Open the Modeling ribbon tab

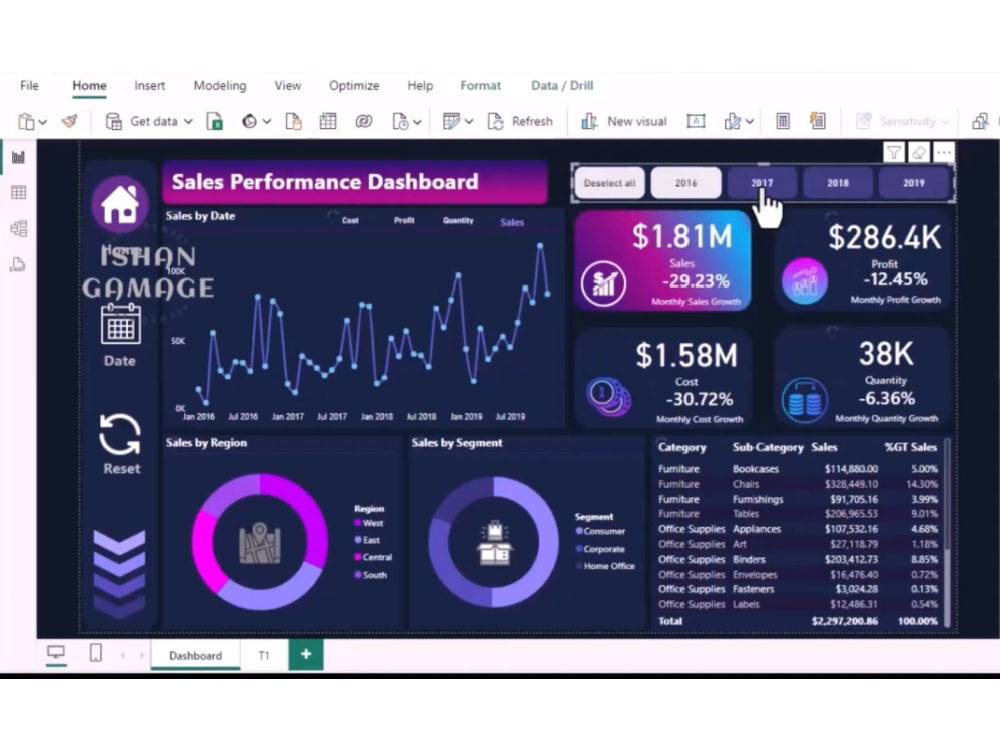[x=220, y=85]
